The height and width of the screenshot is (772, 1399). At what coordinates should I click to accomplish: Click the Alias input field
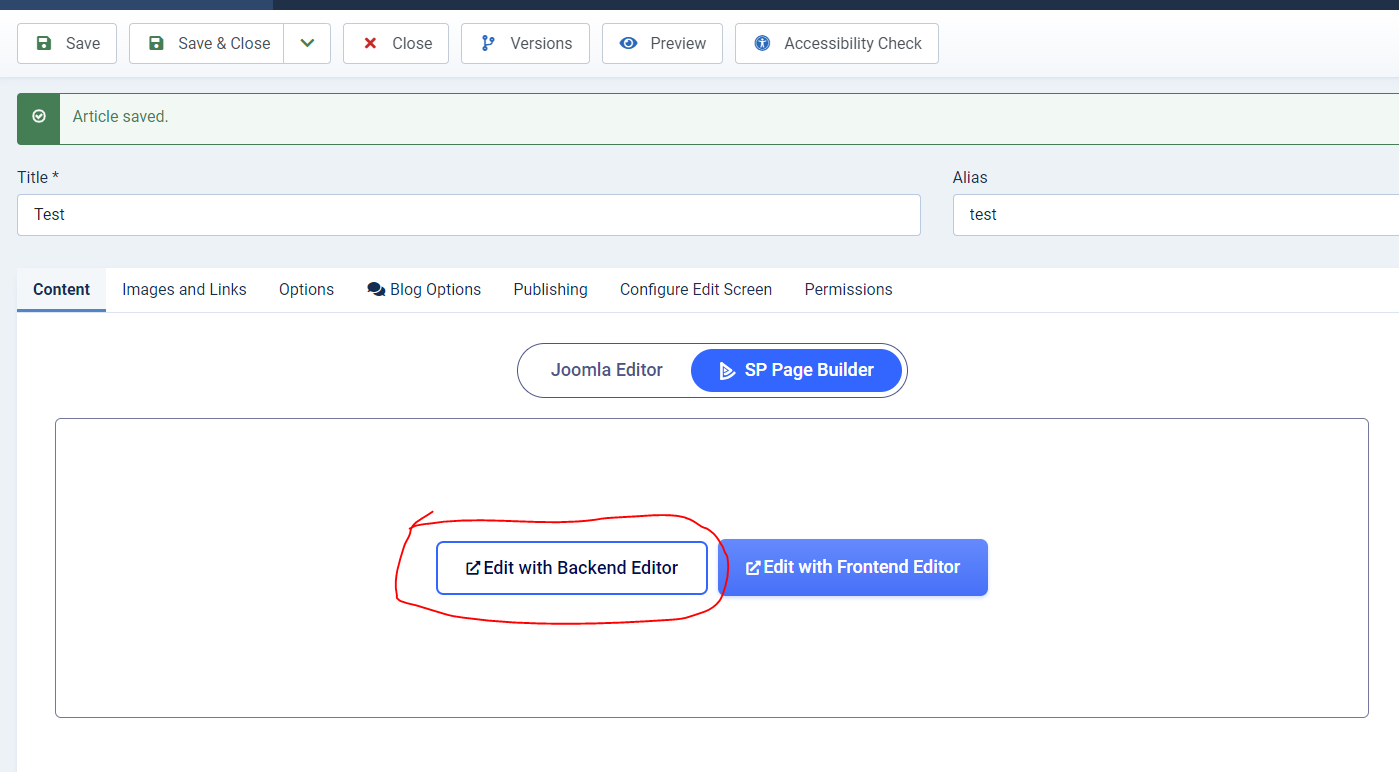pyautogui.click(x=1176, y=215)
